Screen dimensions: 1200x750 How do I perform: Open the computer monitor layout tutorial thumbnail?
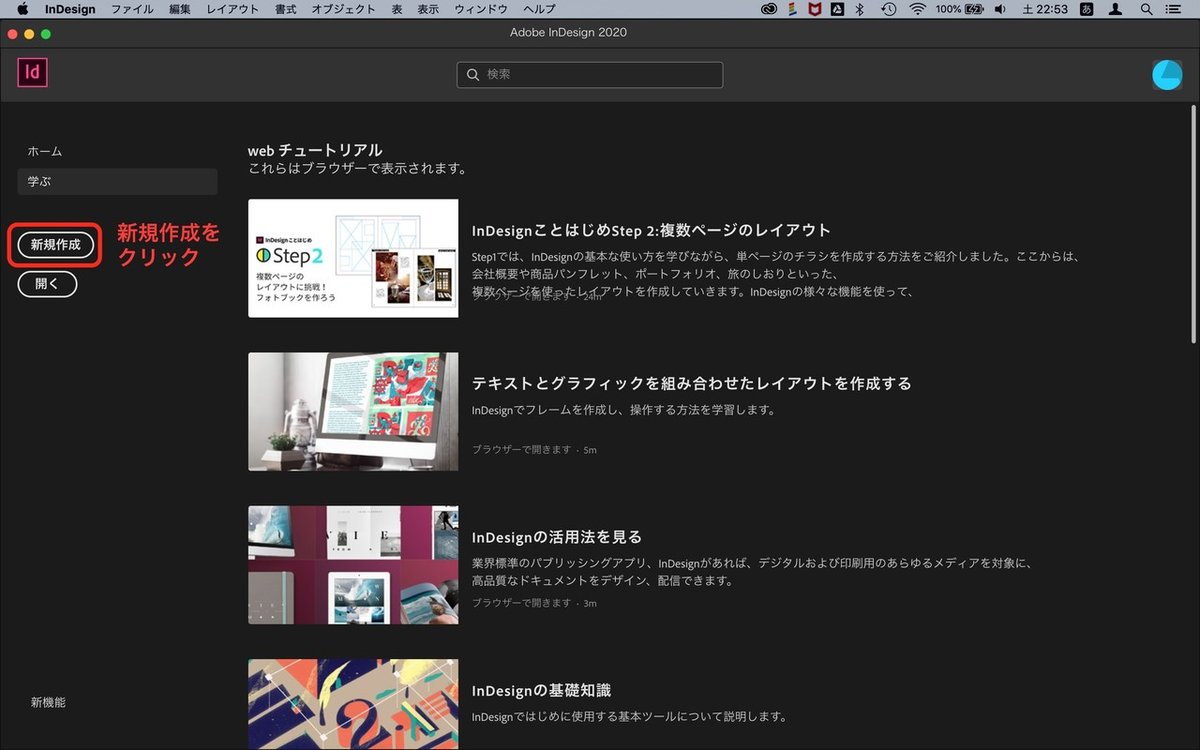pos(353,411)
